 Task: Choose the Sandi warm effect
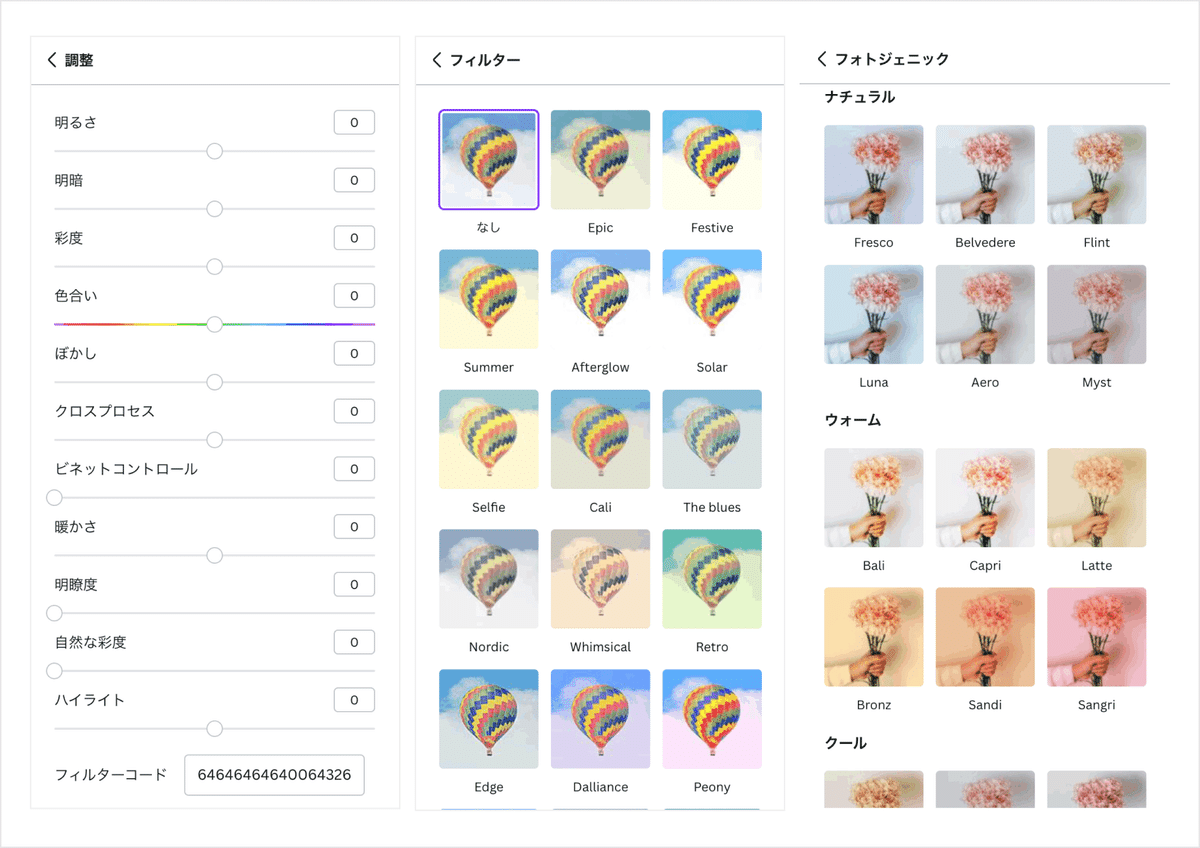(985, 637)
